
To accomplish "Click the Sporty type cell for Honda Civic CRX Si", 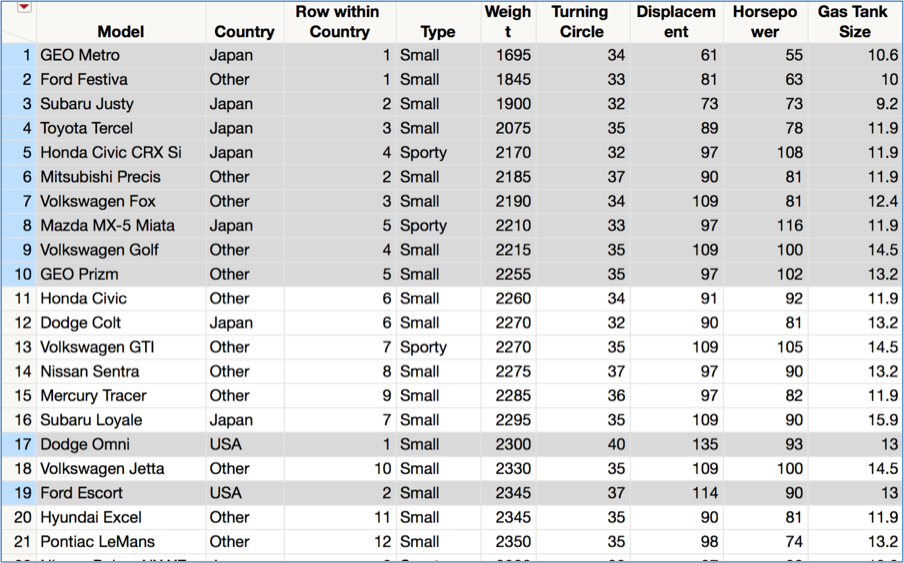I will tap(423, 152).
